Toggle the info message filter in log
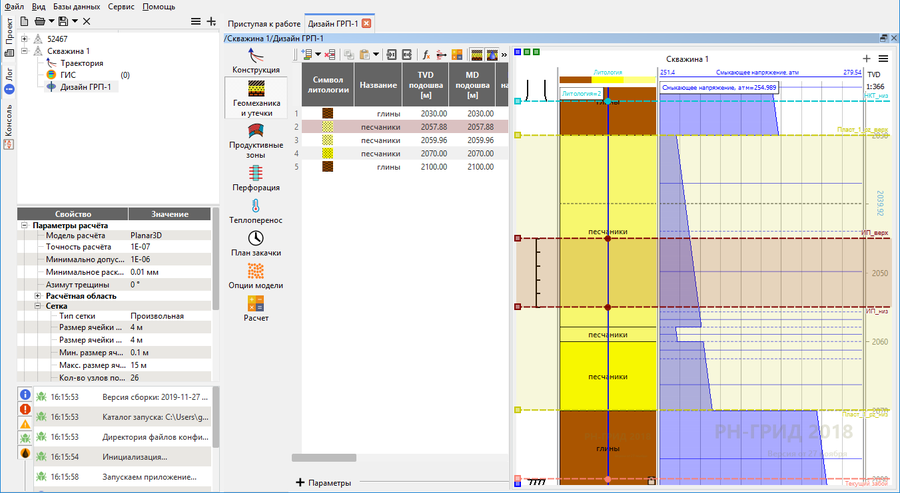 pyautogui.click(x=25, y=396)
